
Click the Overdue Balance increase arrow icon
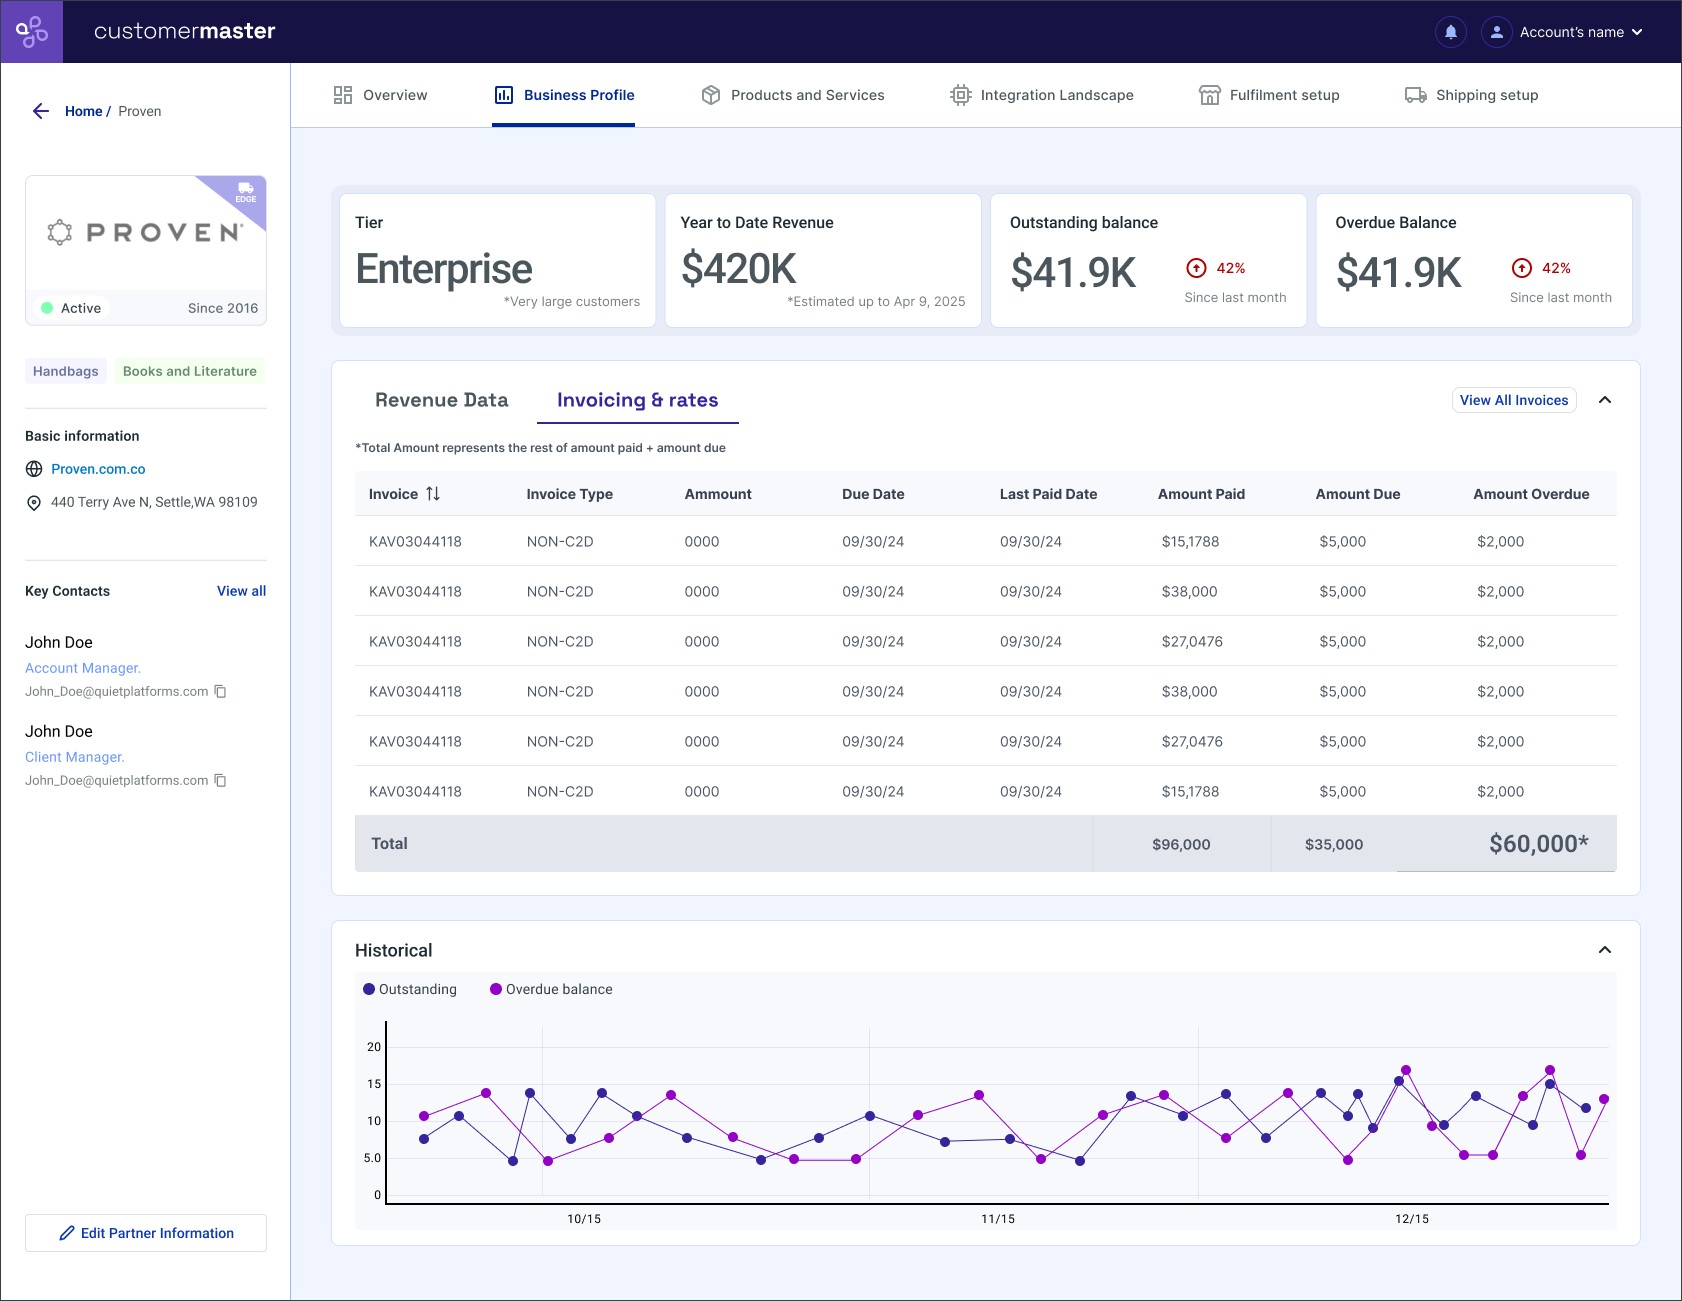pos(1522,268)
